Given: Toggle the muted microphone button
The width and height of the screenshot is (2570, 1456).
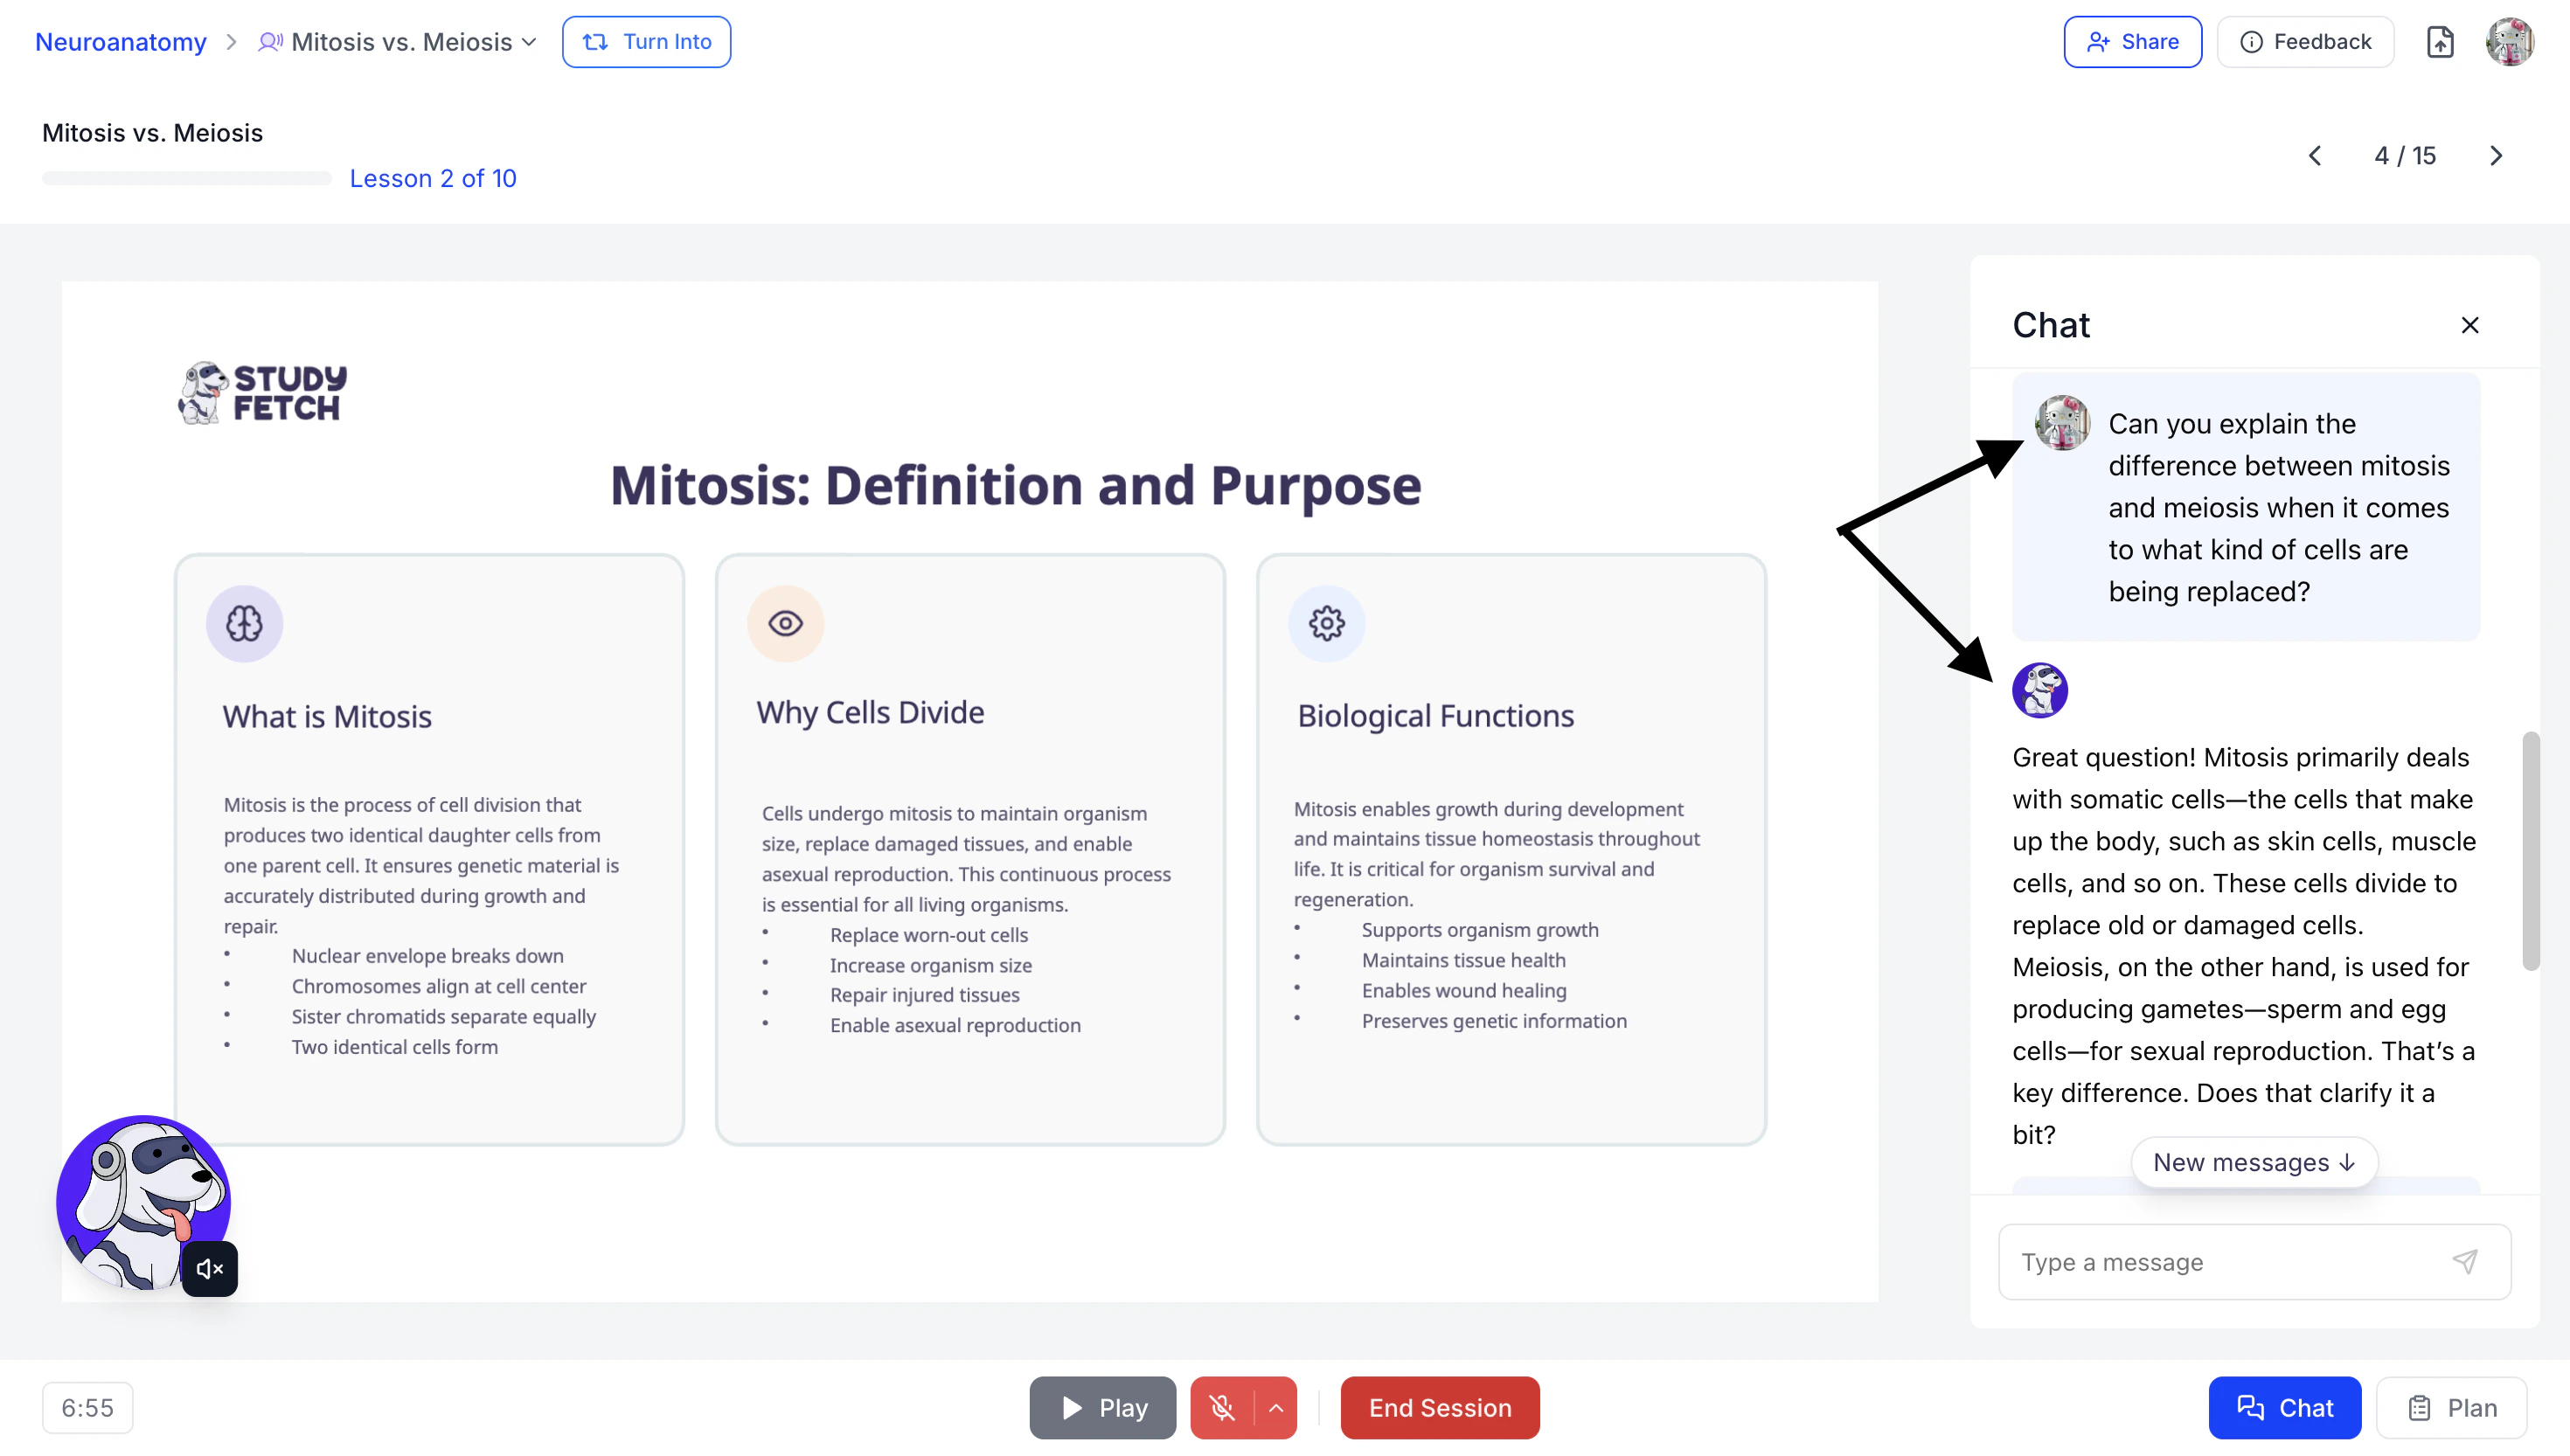Looking at the screenshot, I should point(1221,1407).
